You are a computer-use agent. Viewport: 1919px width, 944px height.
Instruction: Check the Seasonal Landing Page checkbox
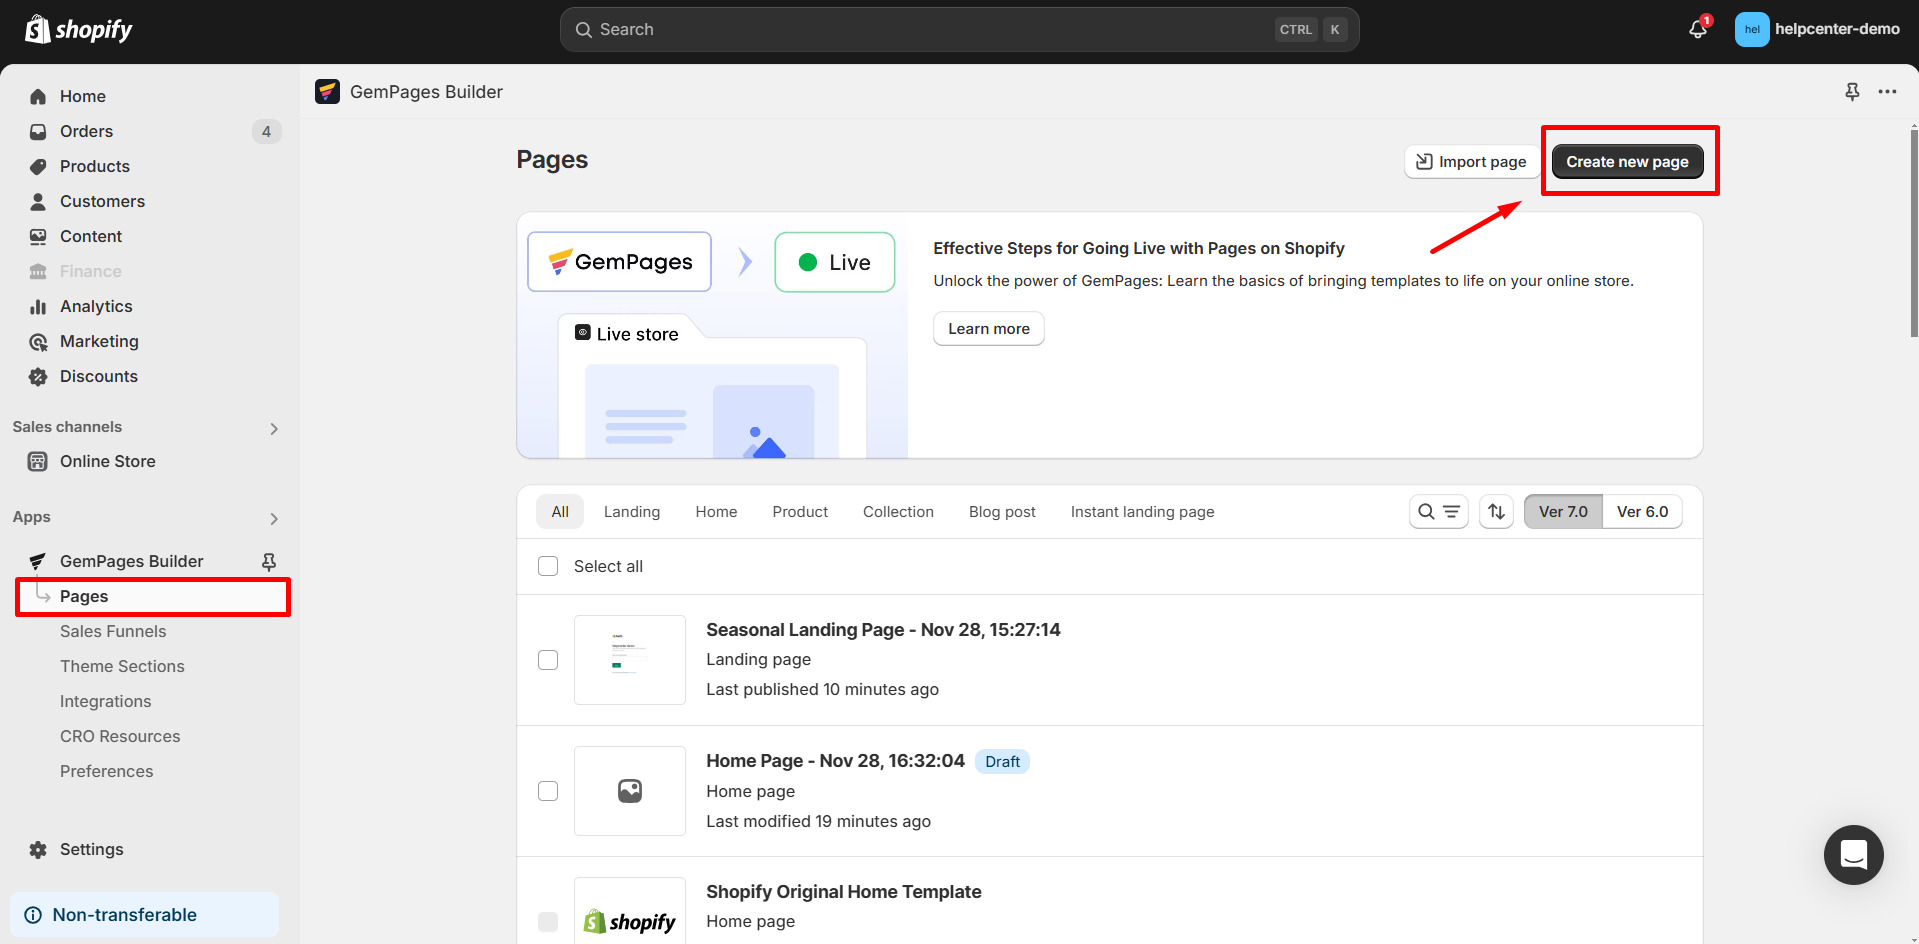548,660
